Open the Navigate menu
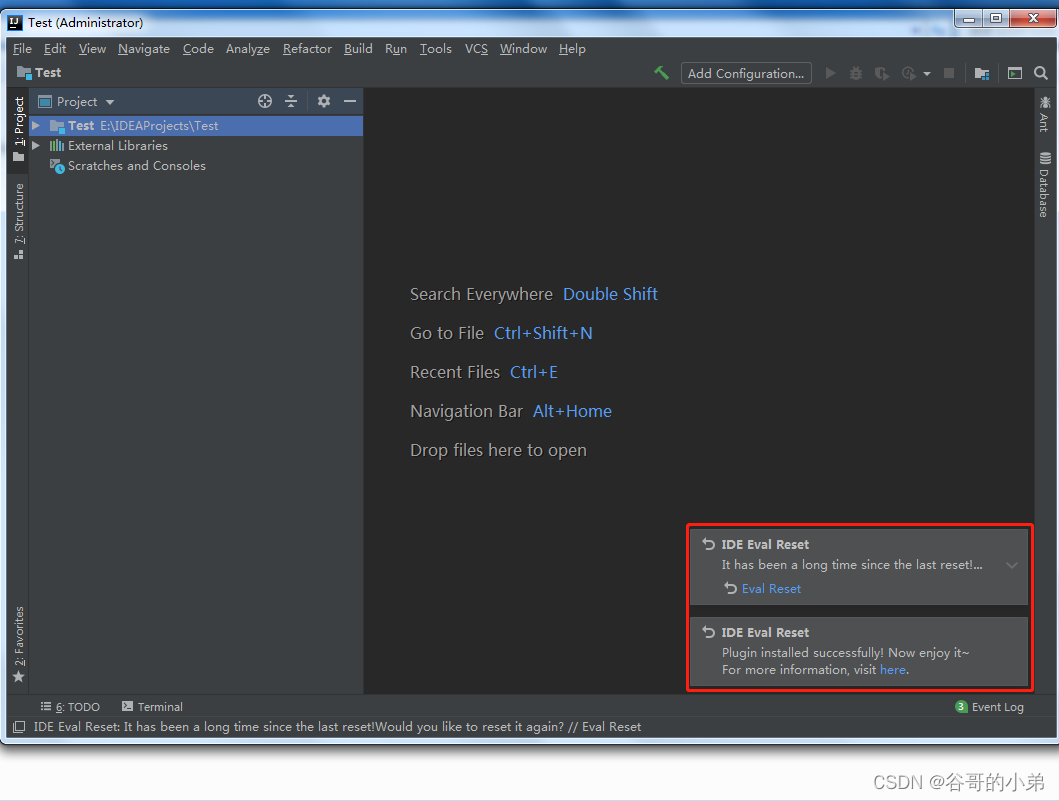 144,49
